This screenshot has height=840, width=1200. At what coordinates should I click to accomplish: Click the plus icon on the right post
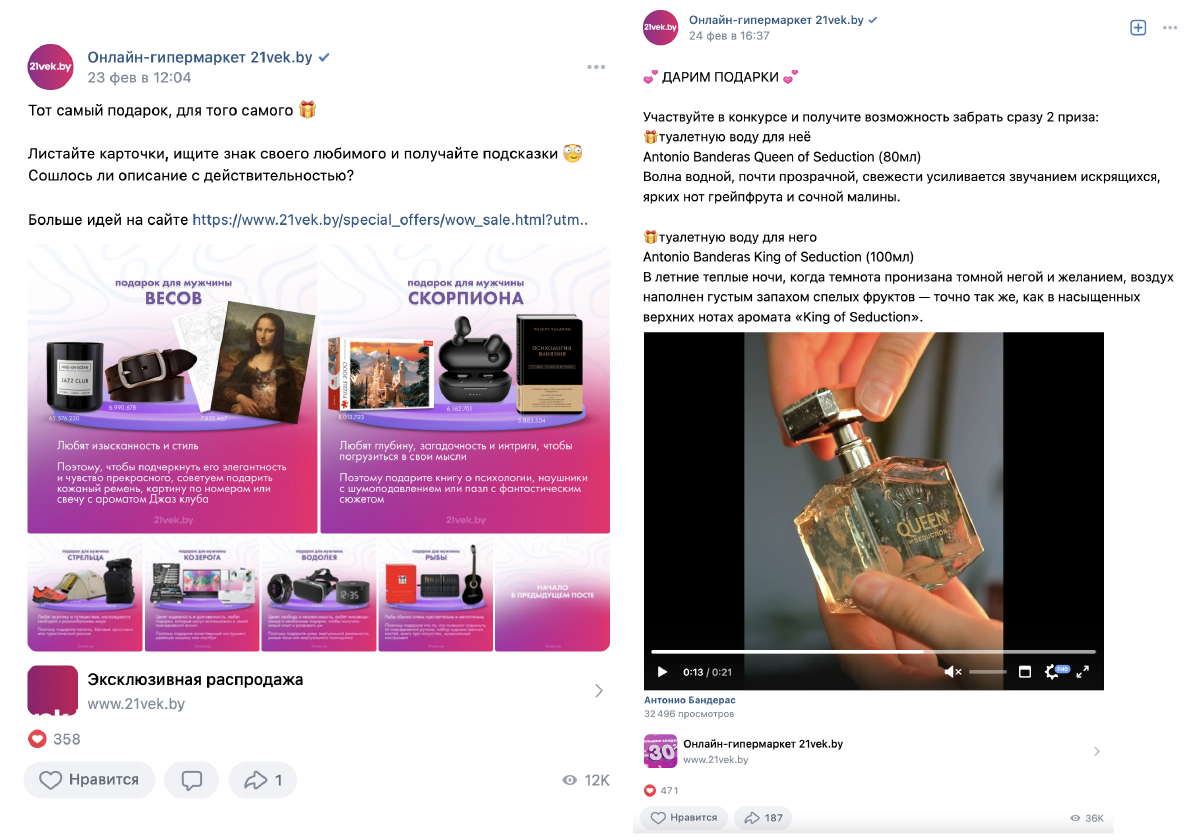[1138, 28]
